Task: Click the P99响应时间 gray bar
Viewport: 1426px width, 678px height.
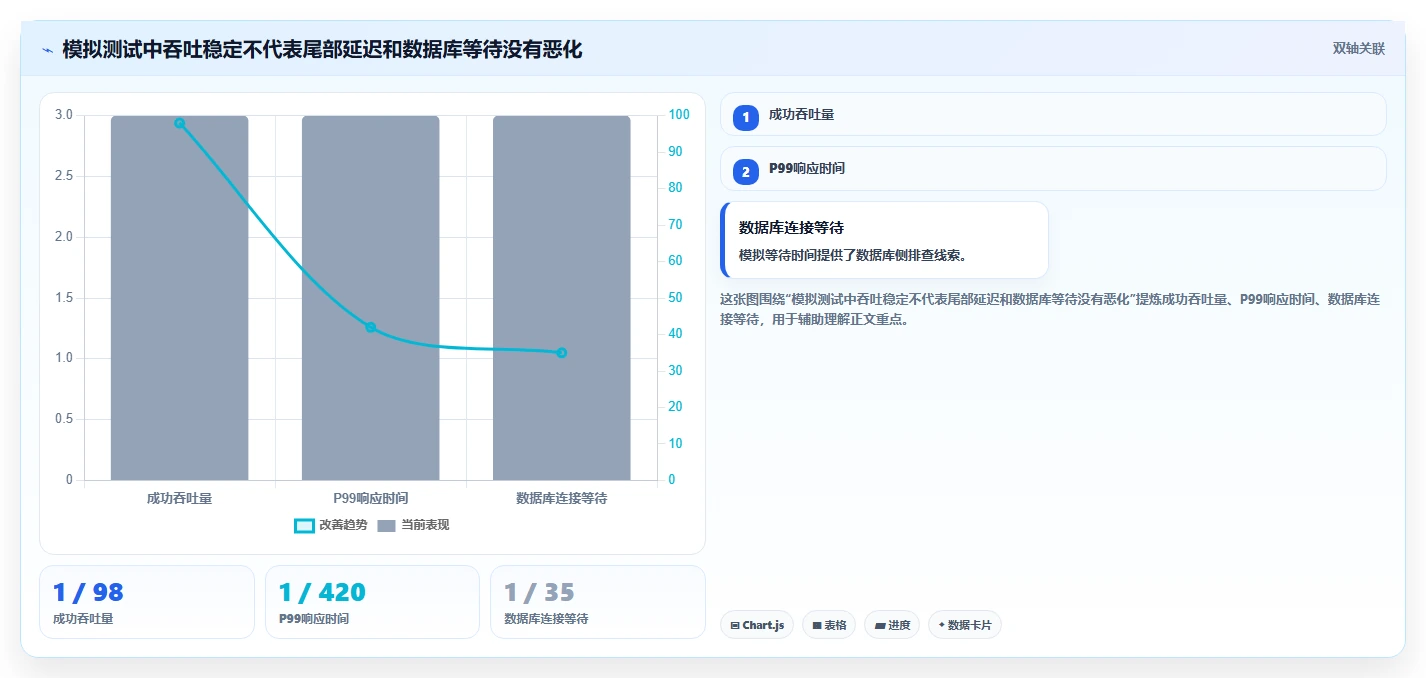Action: (371, 298)
